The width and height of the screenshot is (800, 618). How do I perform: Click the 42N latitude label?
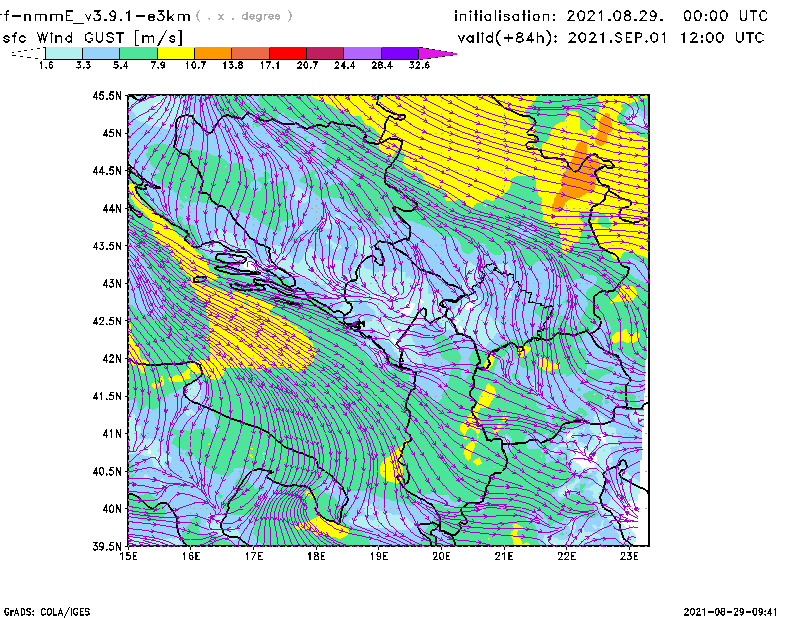[112, 359]
